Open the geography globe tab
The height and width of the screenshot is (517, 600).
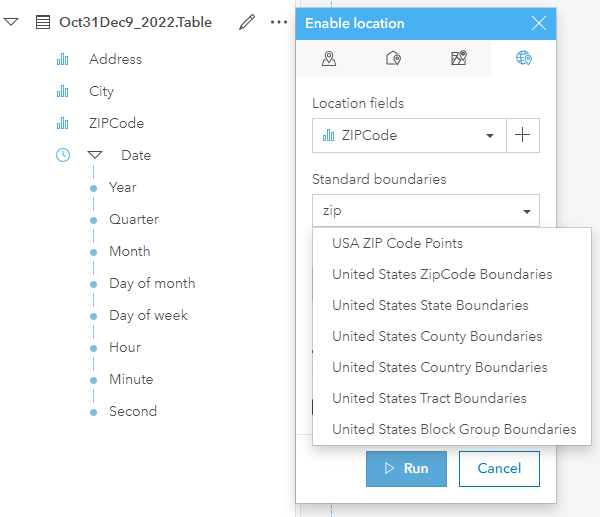point(523,59)
